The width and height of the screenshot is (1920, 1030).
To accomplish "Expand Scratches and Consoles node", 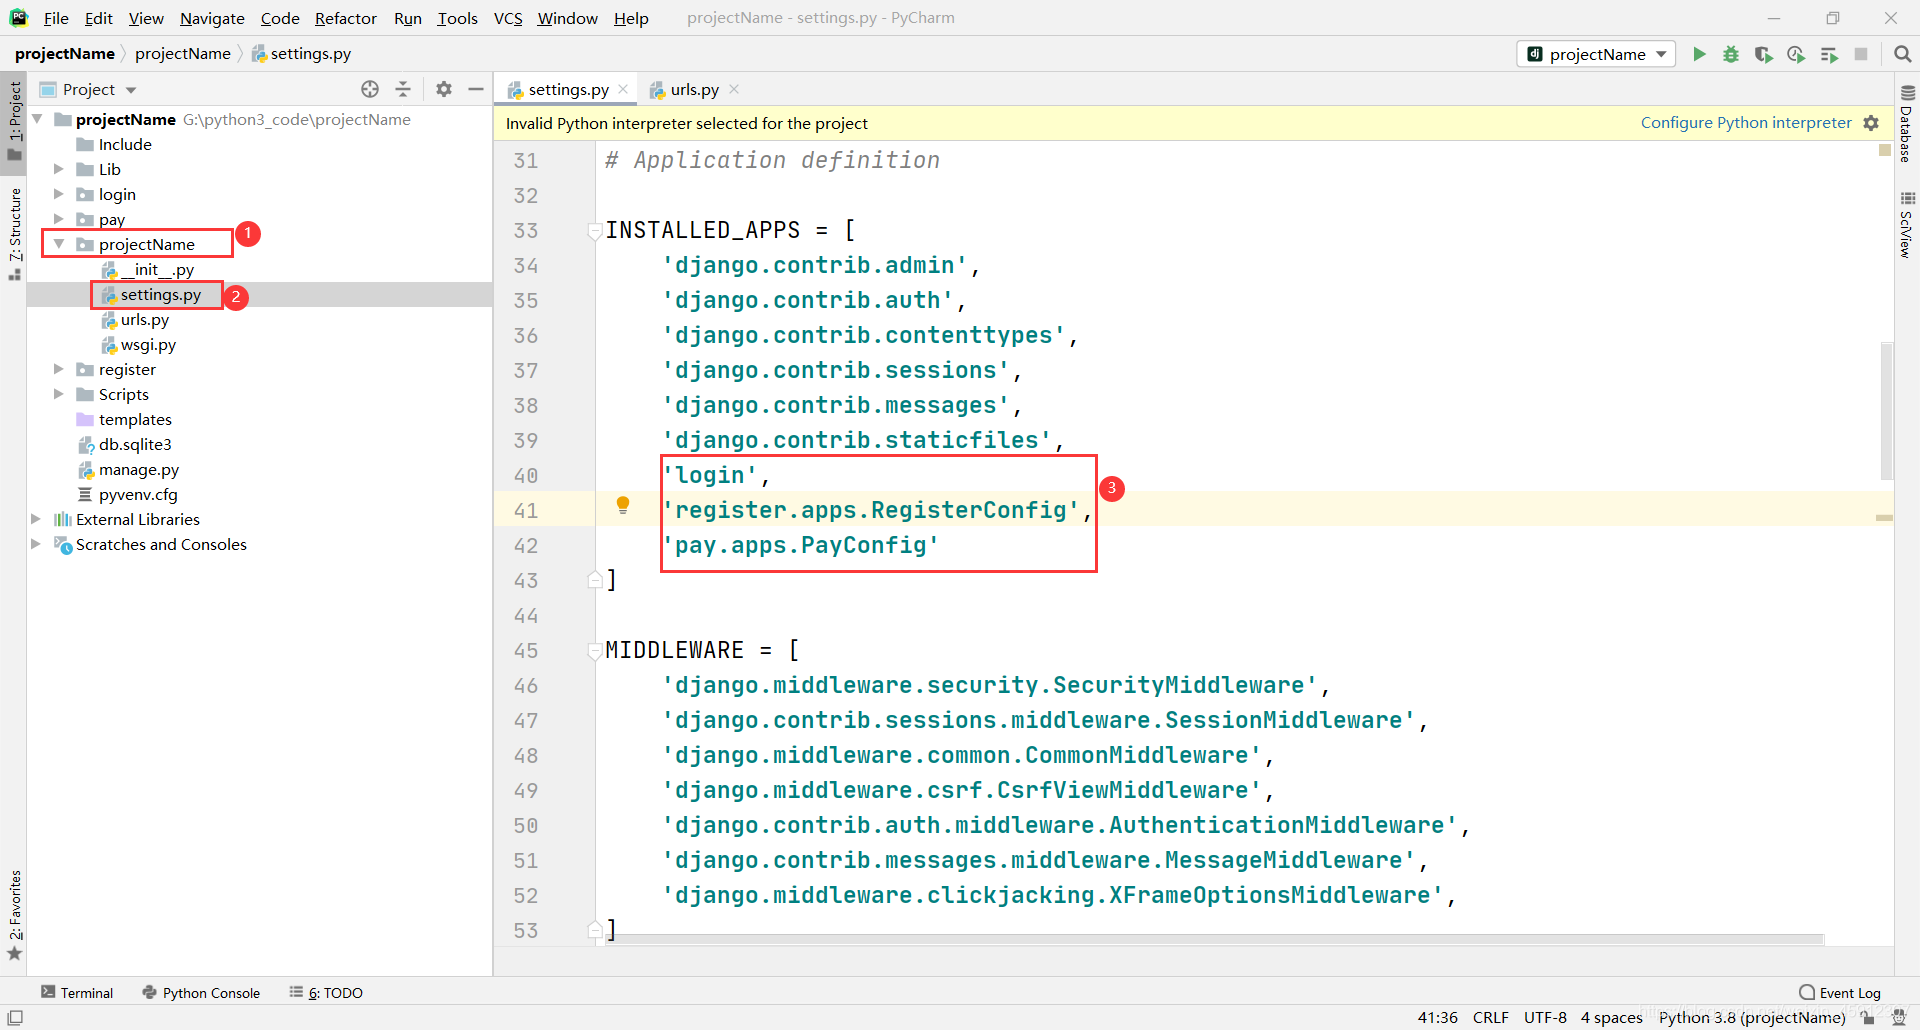I will [x=36, y=544].
